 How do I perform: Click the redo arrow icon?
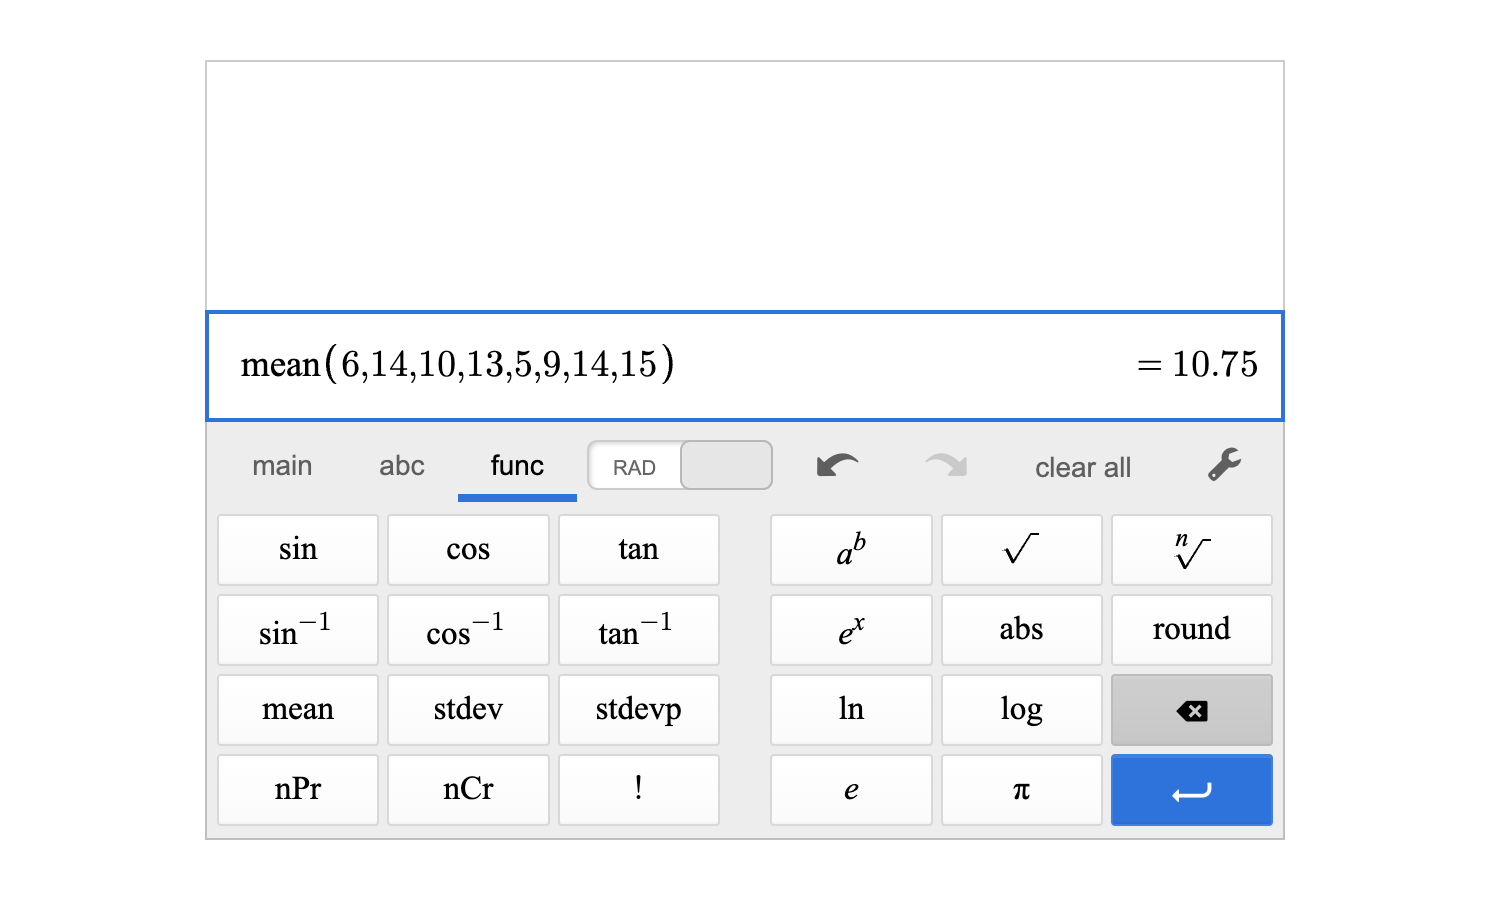[944, 464]
